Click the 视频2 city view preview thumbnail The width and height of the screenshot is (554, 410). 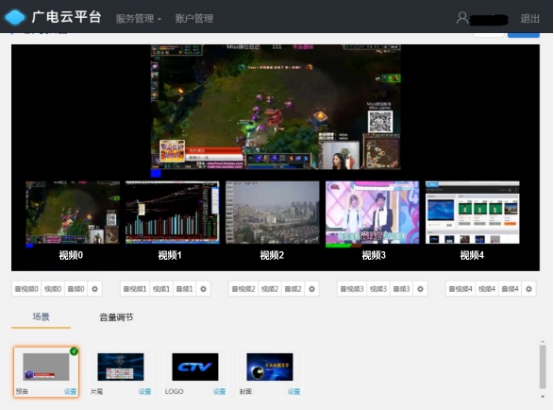click(x=272, y=212)
